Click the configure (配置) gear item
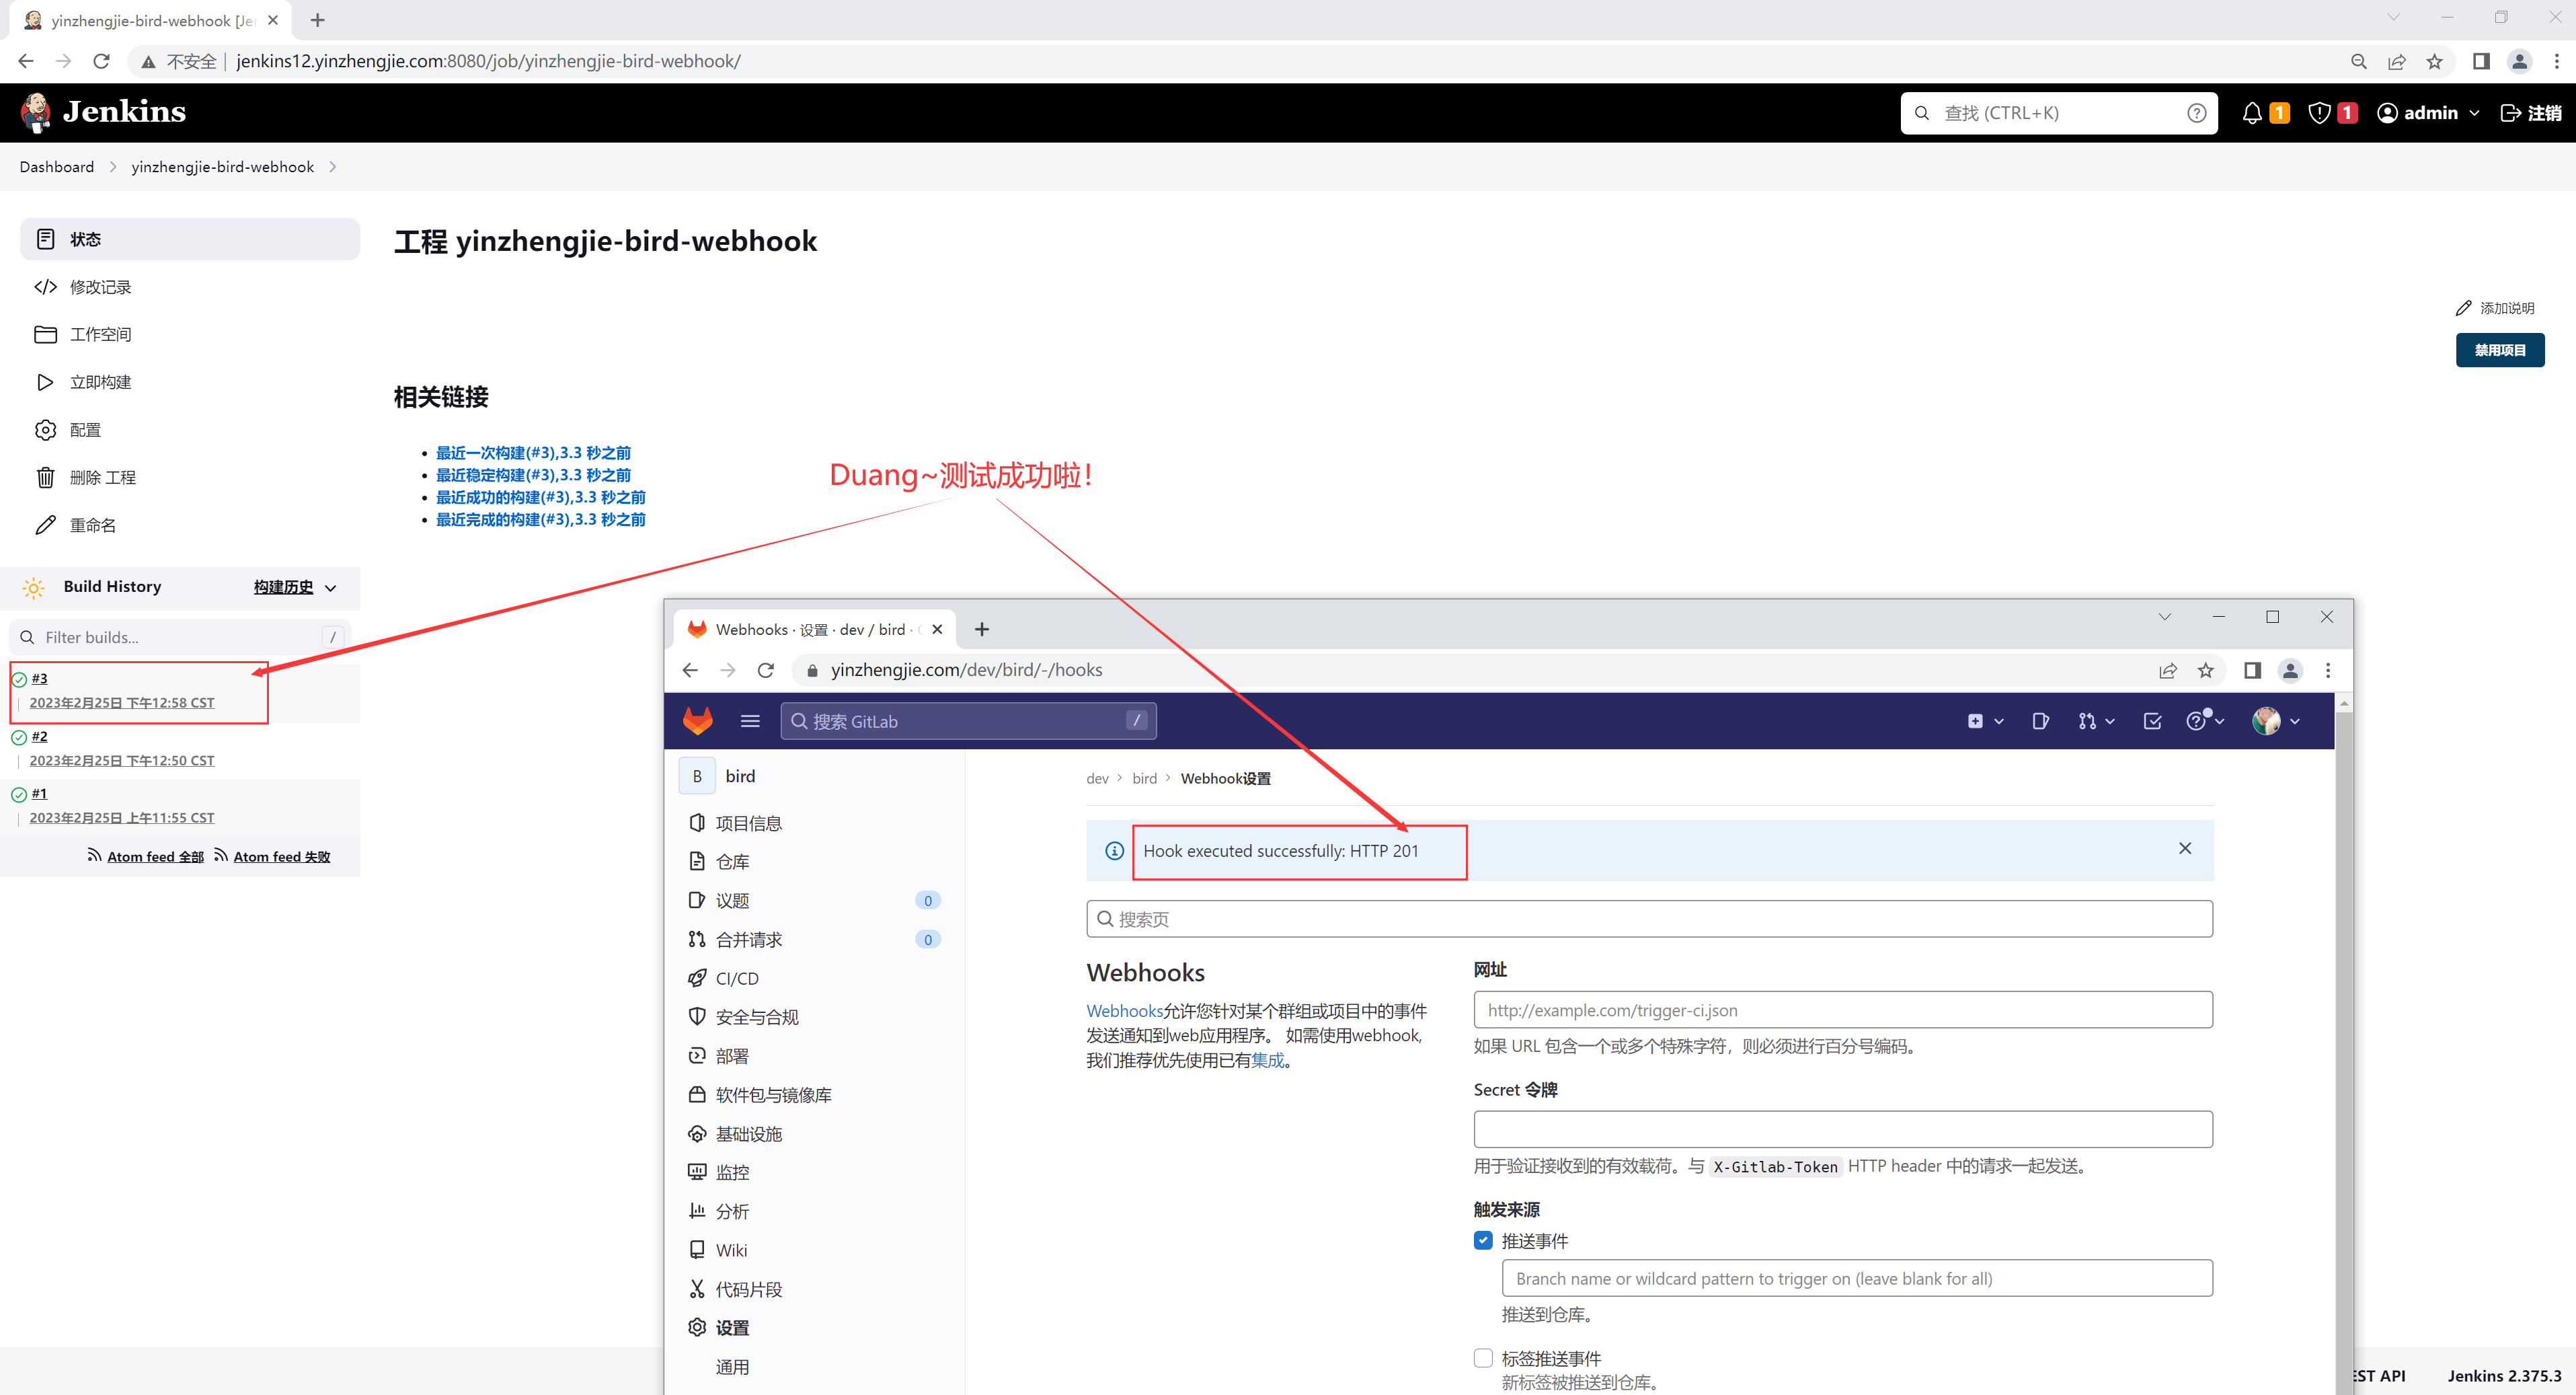2576x1395 pixels. (85, 430)
